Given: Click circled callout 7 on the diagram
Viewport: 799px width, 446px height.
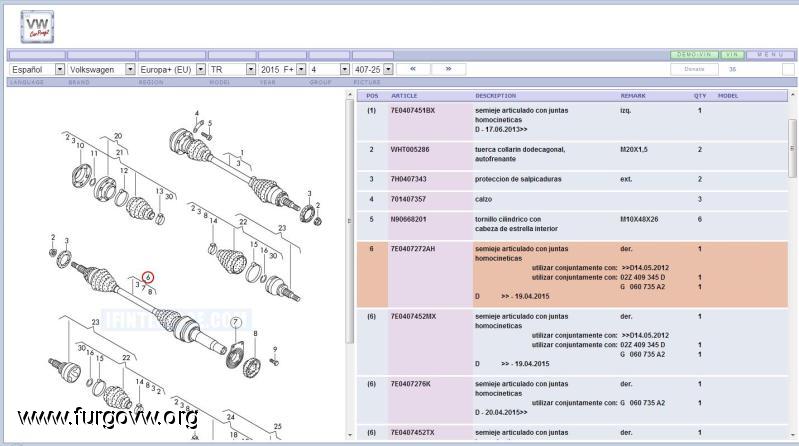Looking at the screenshot, I should pos(235,322).
